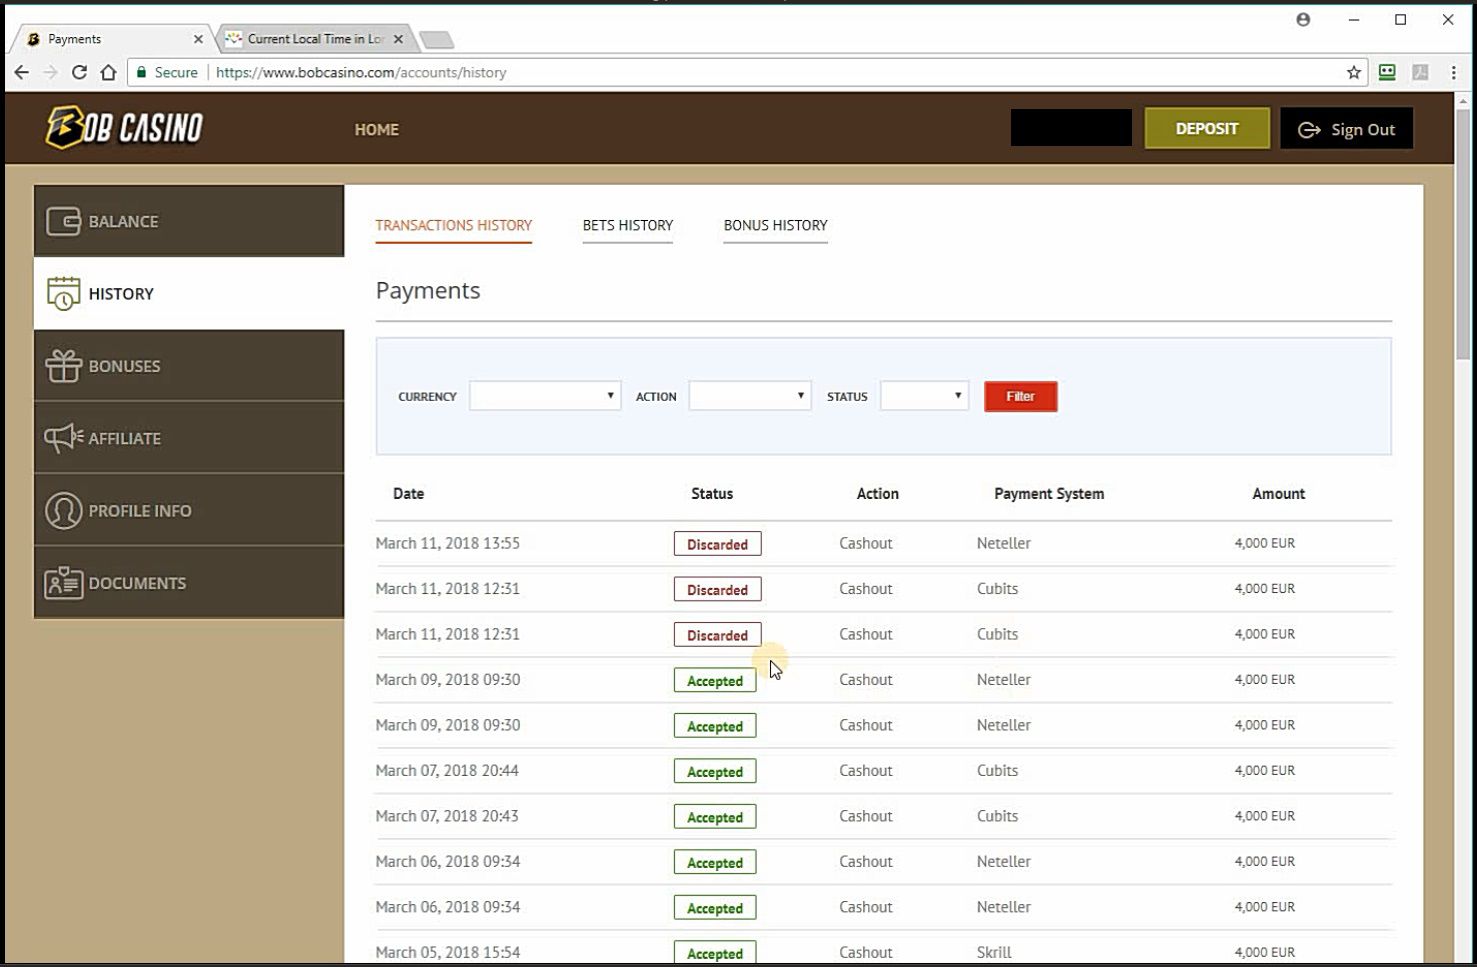Open the Documents ID card icon
Viewport: 1477px width, 967px height.
pyautogui.click(x=63, y=583)
